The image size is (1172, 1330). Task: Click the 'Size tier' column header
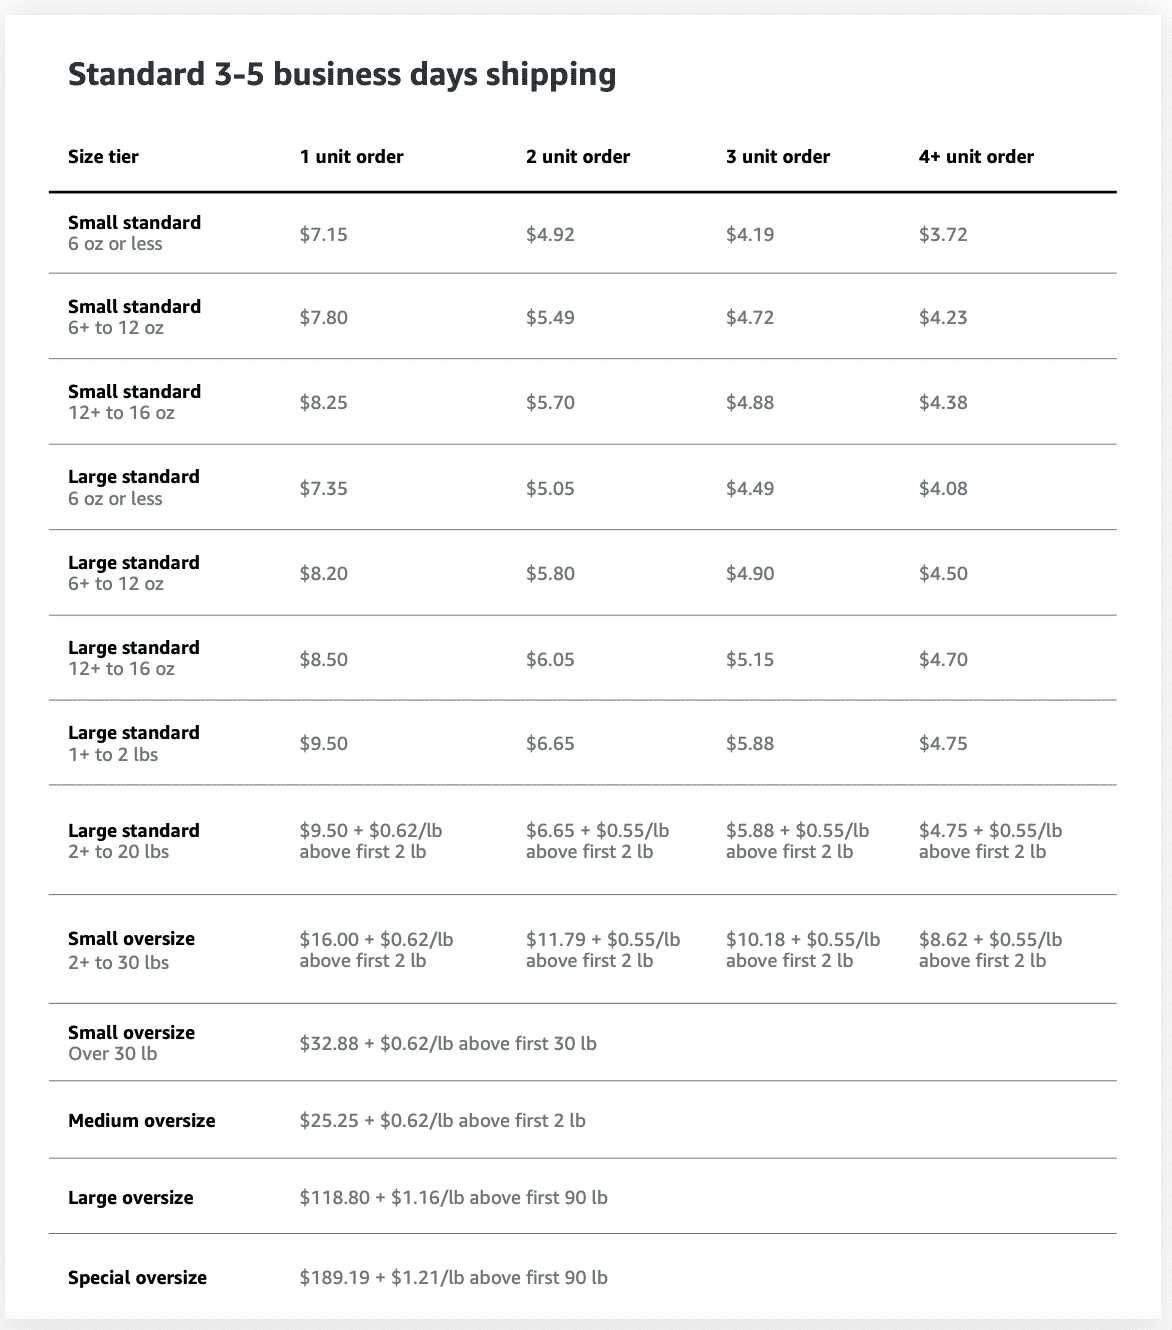tap(103, 157)
